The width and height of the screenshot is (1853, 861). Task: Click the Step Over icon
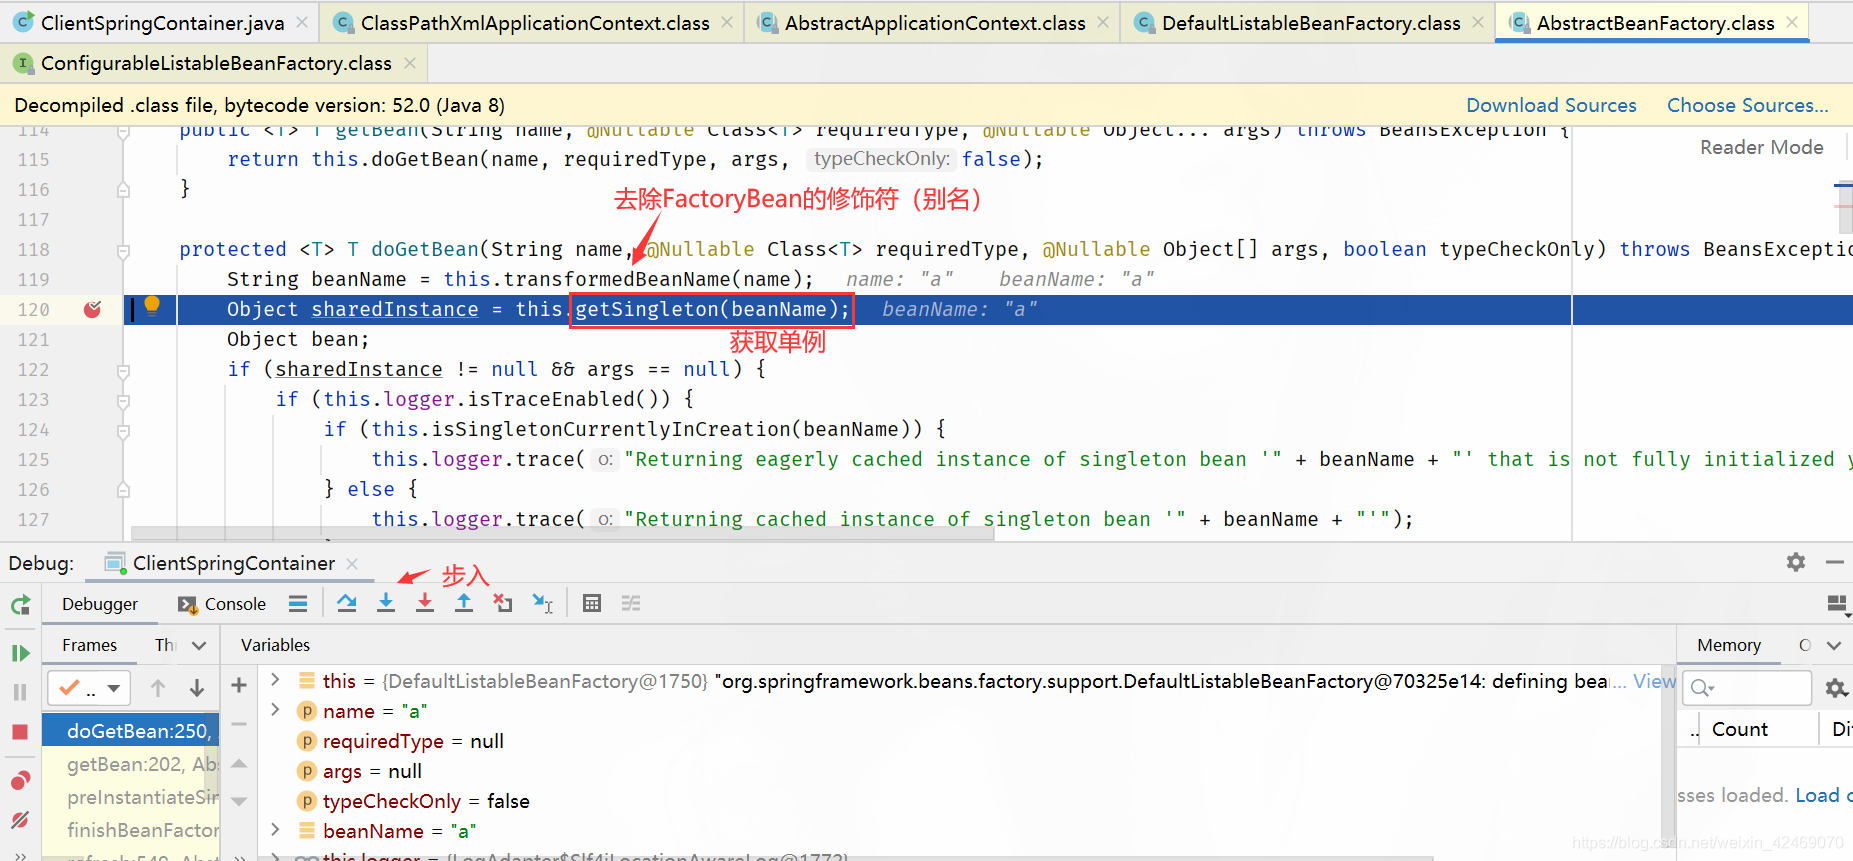tap(347, 603)
